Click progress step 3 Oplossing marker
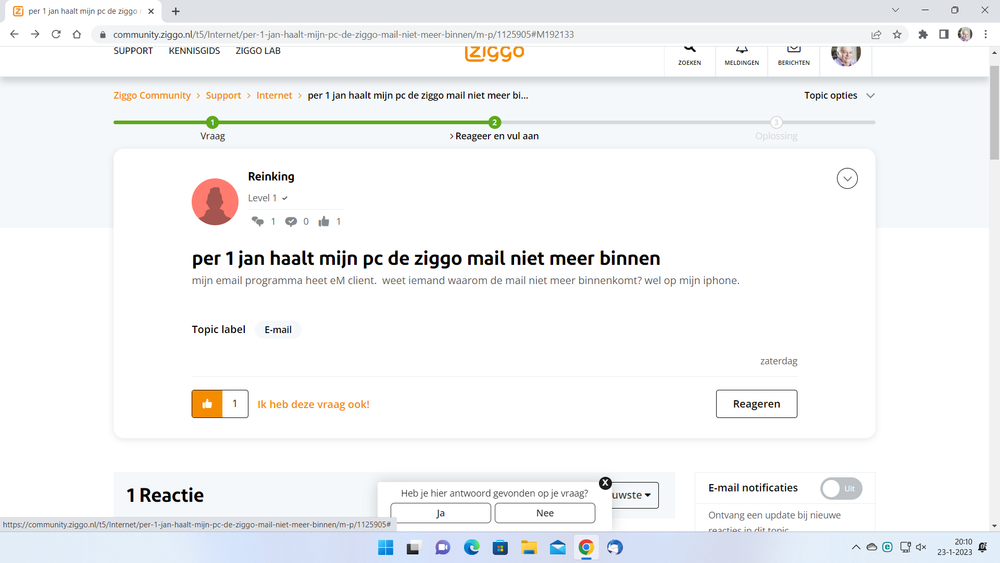The width and height of the screenshot is (1000, 563). click(x=776, y=122)
